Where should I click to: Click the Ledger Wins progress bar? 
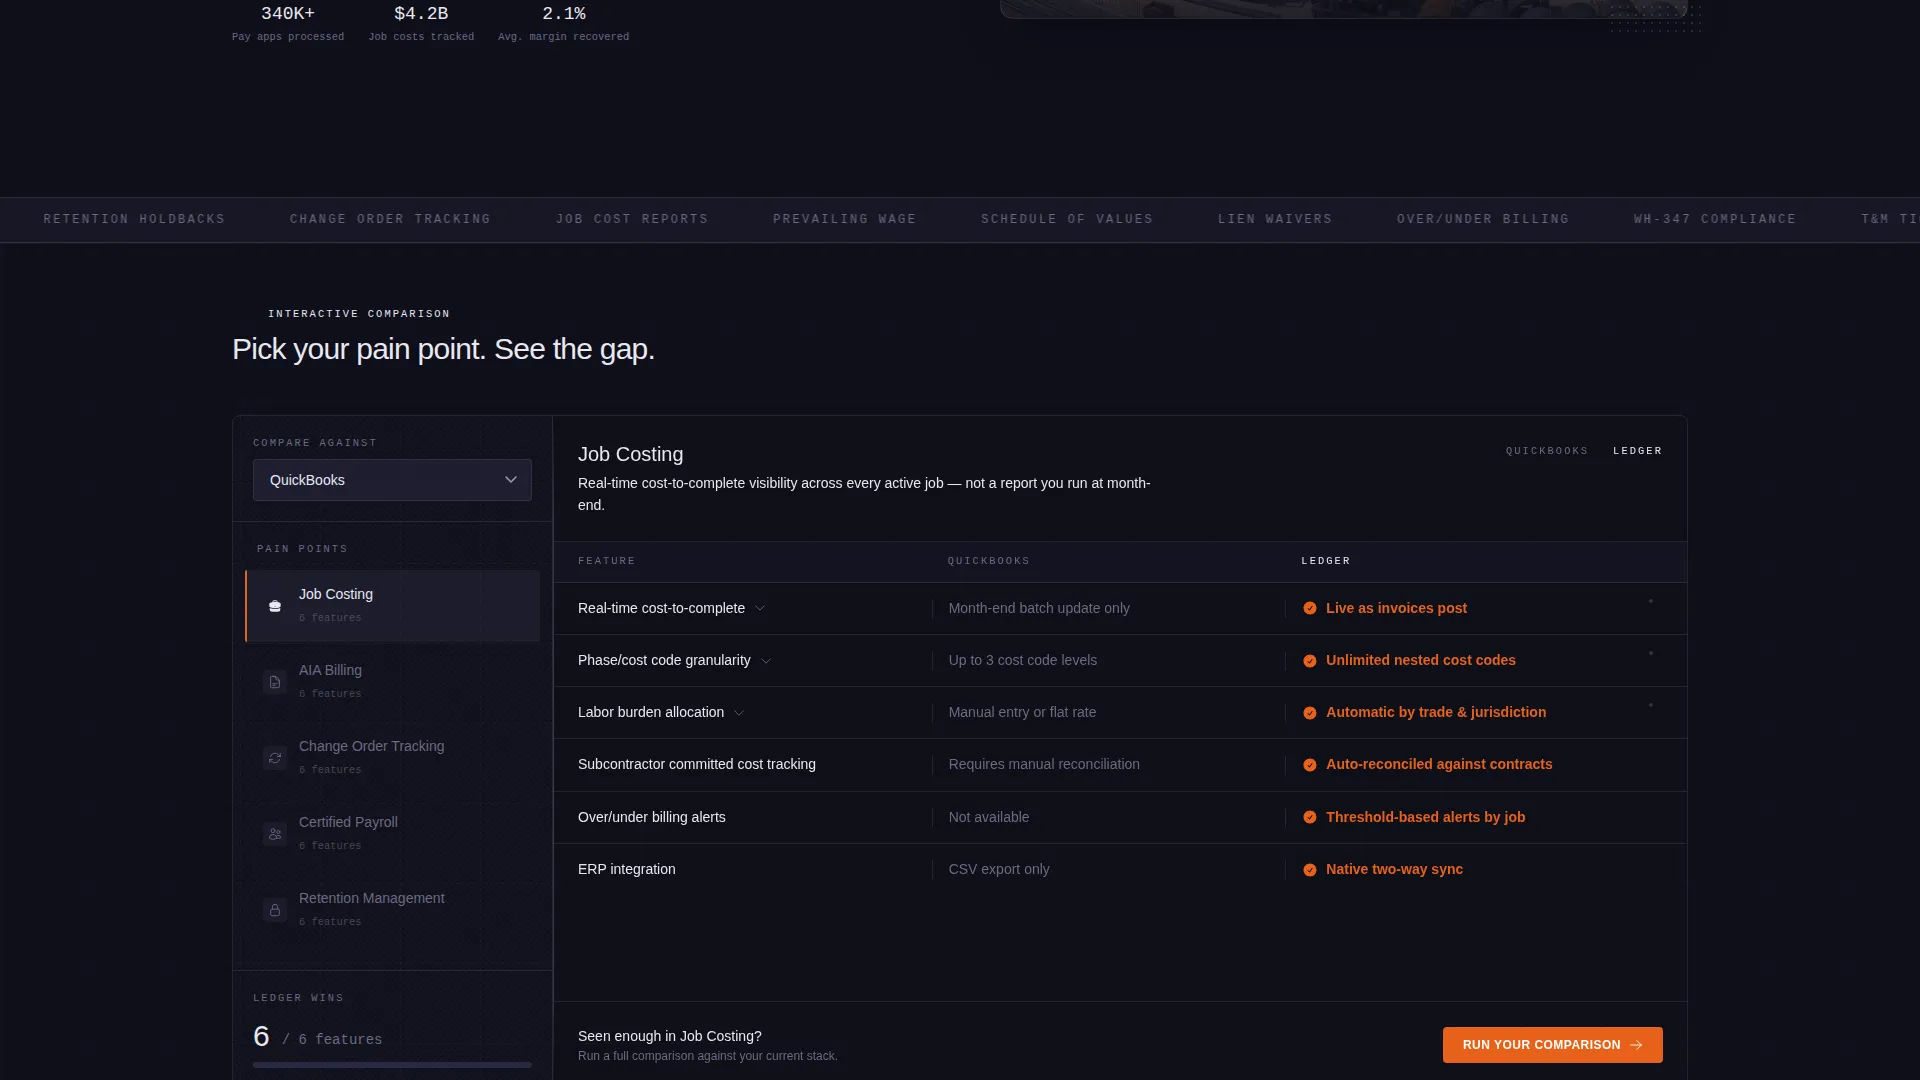(x=392, y=1065)
